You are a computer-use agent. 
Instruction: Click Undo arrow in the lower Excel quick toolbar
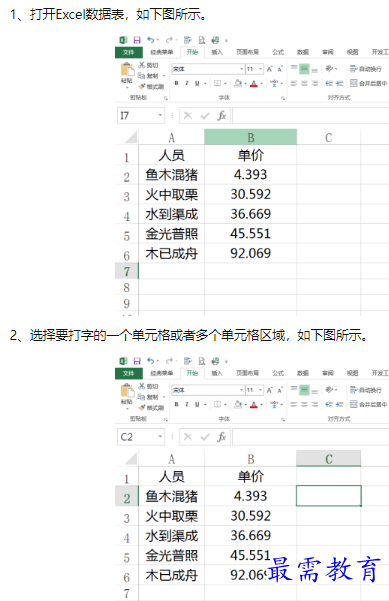tap(151, 361)
